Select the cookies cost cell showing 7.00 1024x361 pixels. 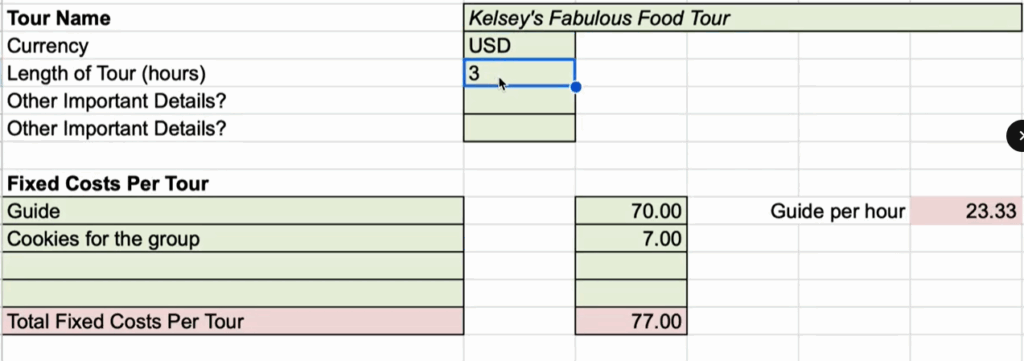(631, 238)
